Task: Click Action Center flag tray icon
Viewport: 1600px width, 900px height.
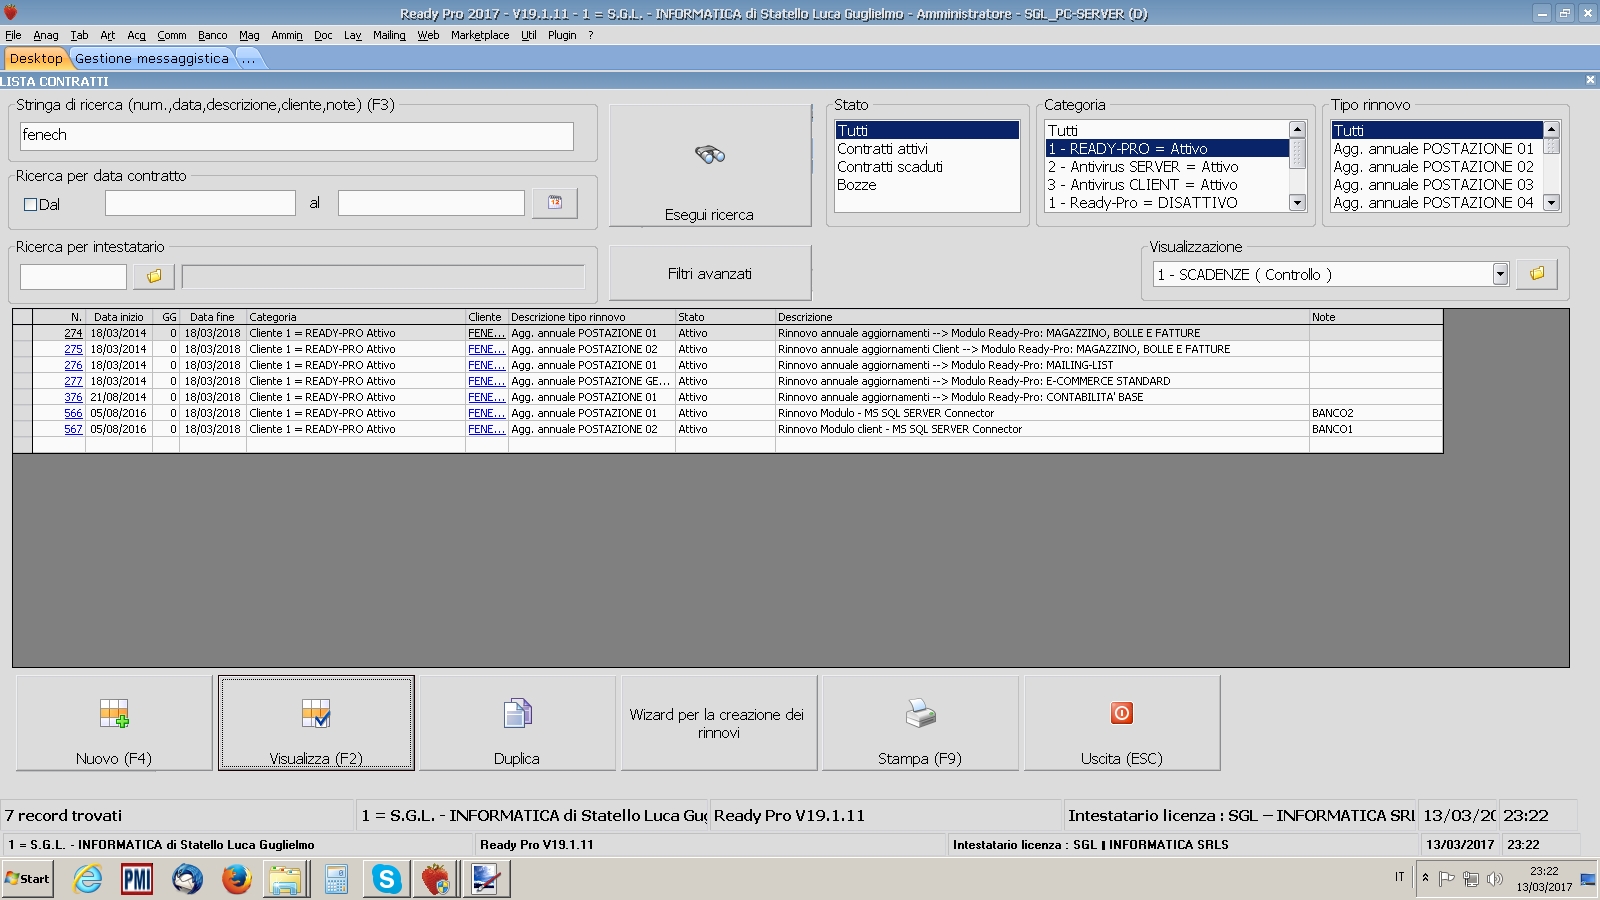Action: point(1446,879)
